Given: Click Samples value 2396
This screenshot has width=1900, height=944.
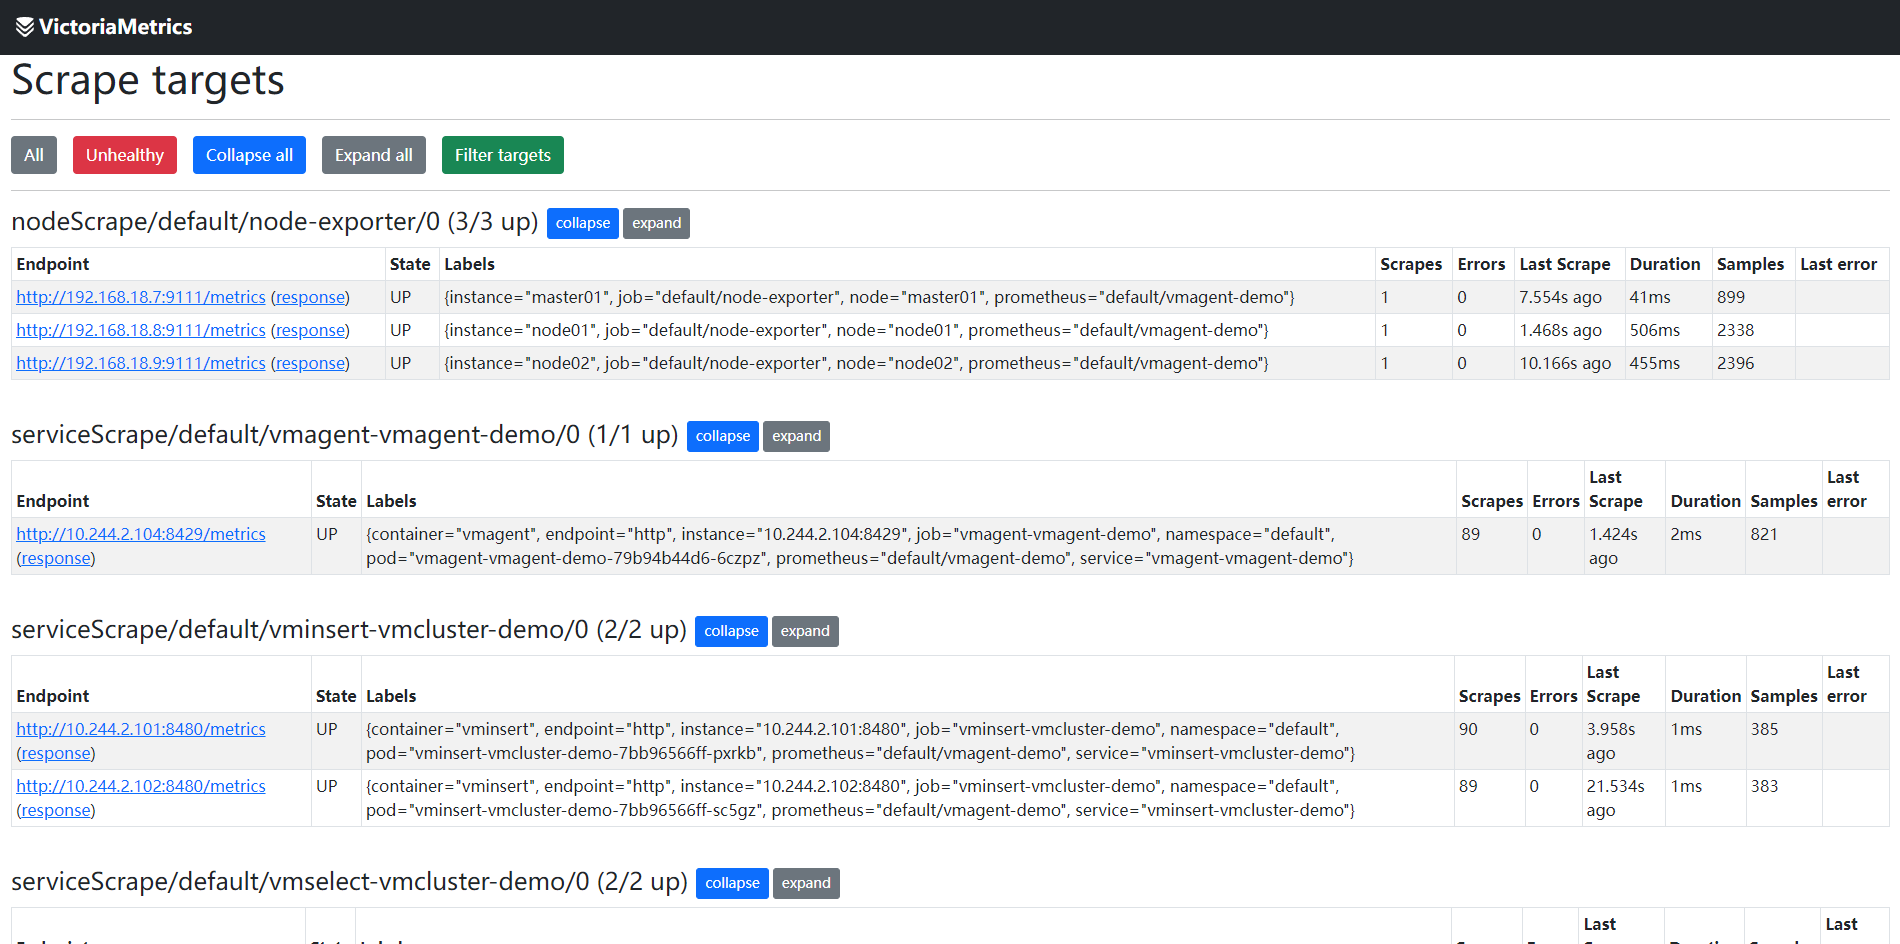Looking at the screenshot, I should pos(1736,363).
